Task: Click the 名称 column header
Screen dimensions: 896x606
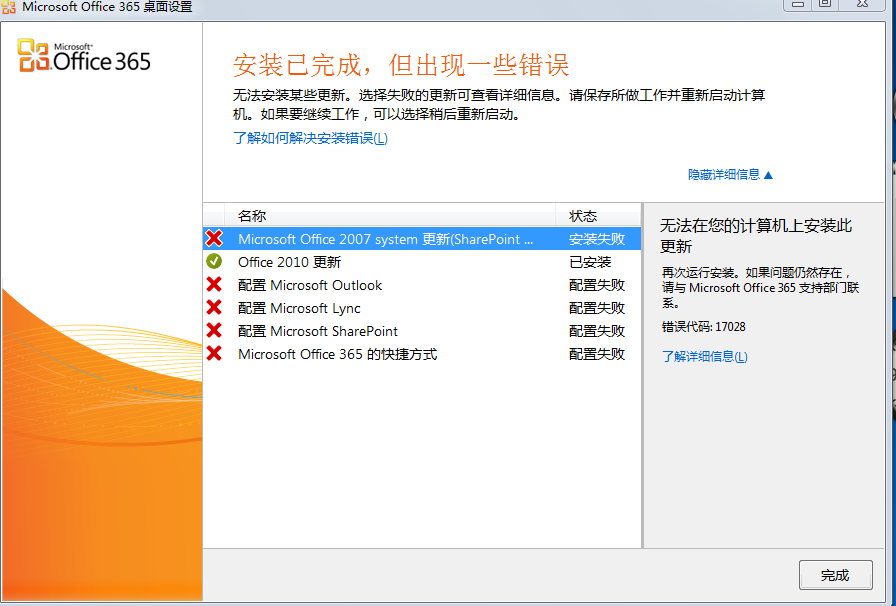Action: [x=389, y=216]
